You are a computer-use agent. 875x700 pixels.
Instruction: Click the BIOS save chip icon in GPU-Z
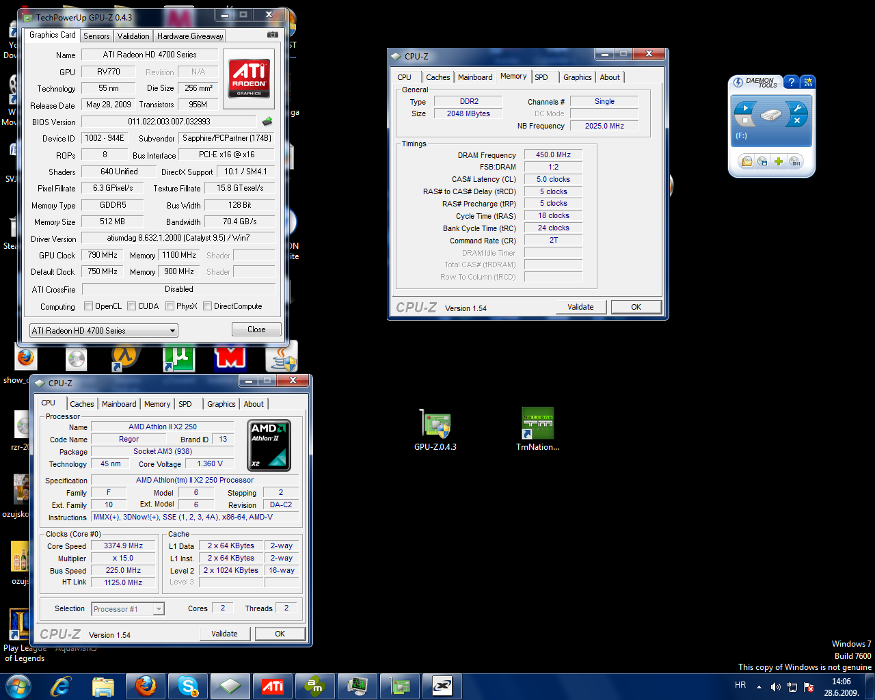click(x=267, y=121)
